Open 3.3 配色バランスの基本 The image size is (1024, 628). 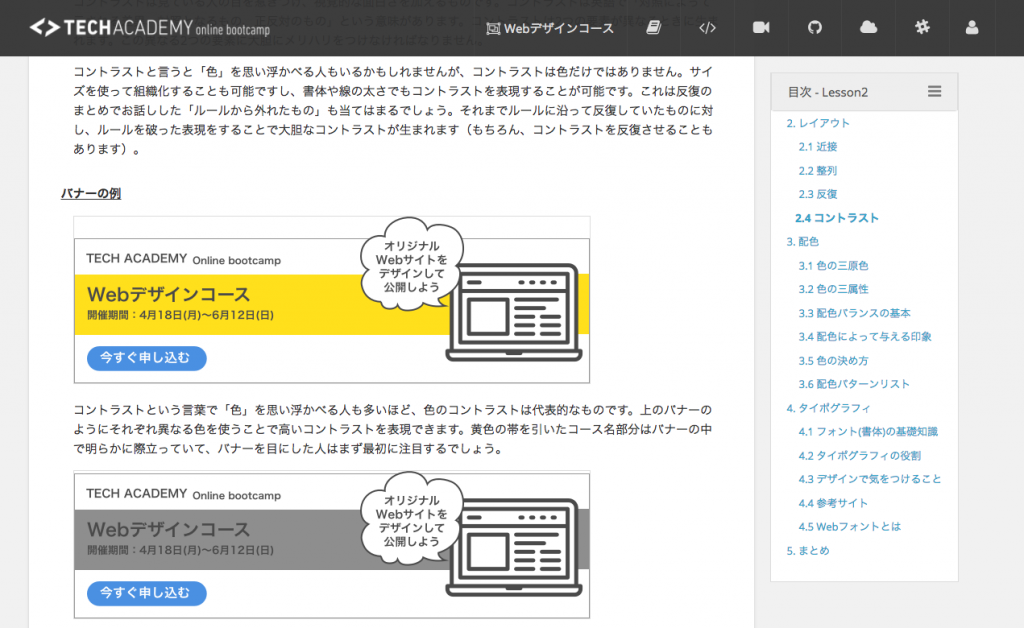coord(854,313)
